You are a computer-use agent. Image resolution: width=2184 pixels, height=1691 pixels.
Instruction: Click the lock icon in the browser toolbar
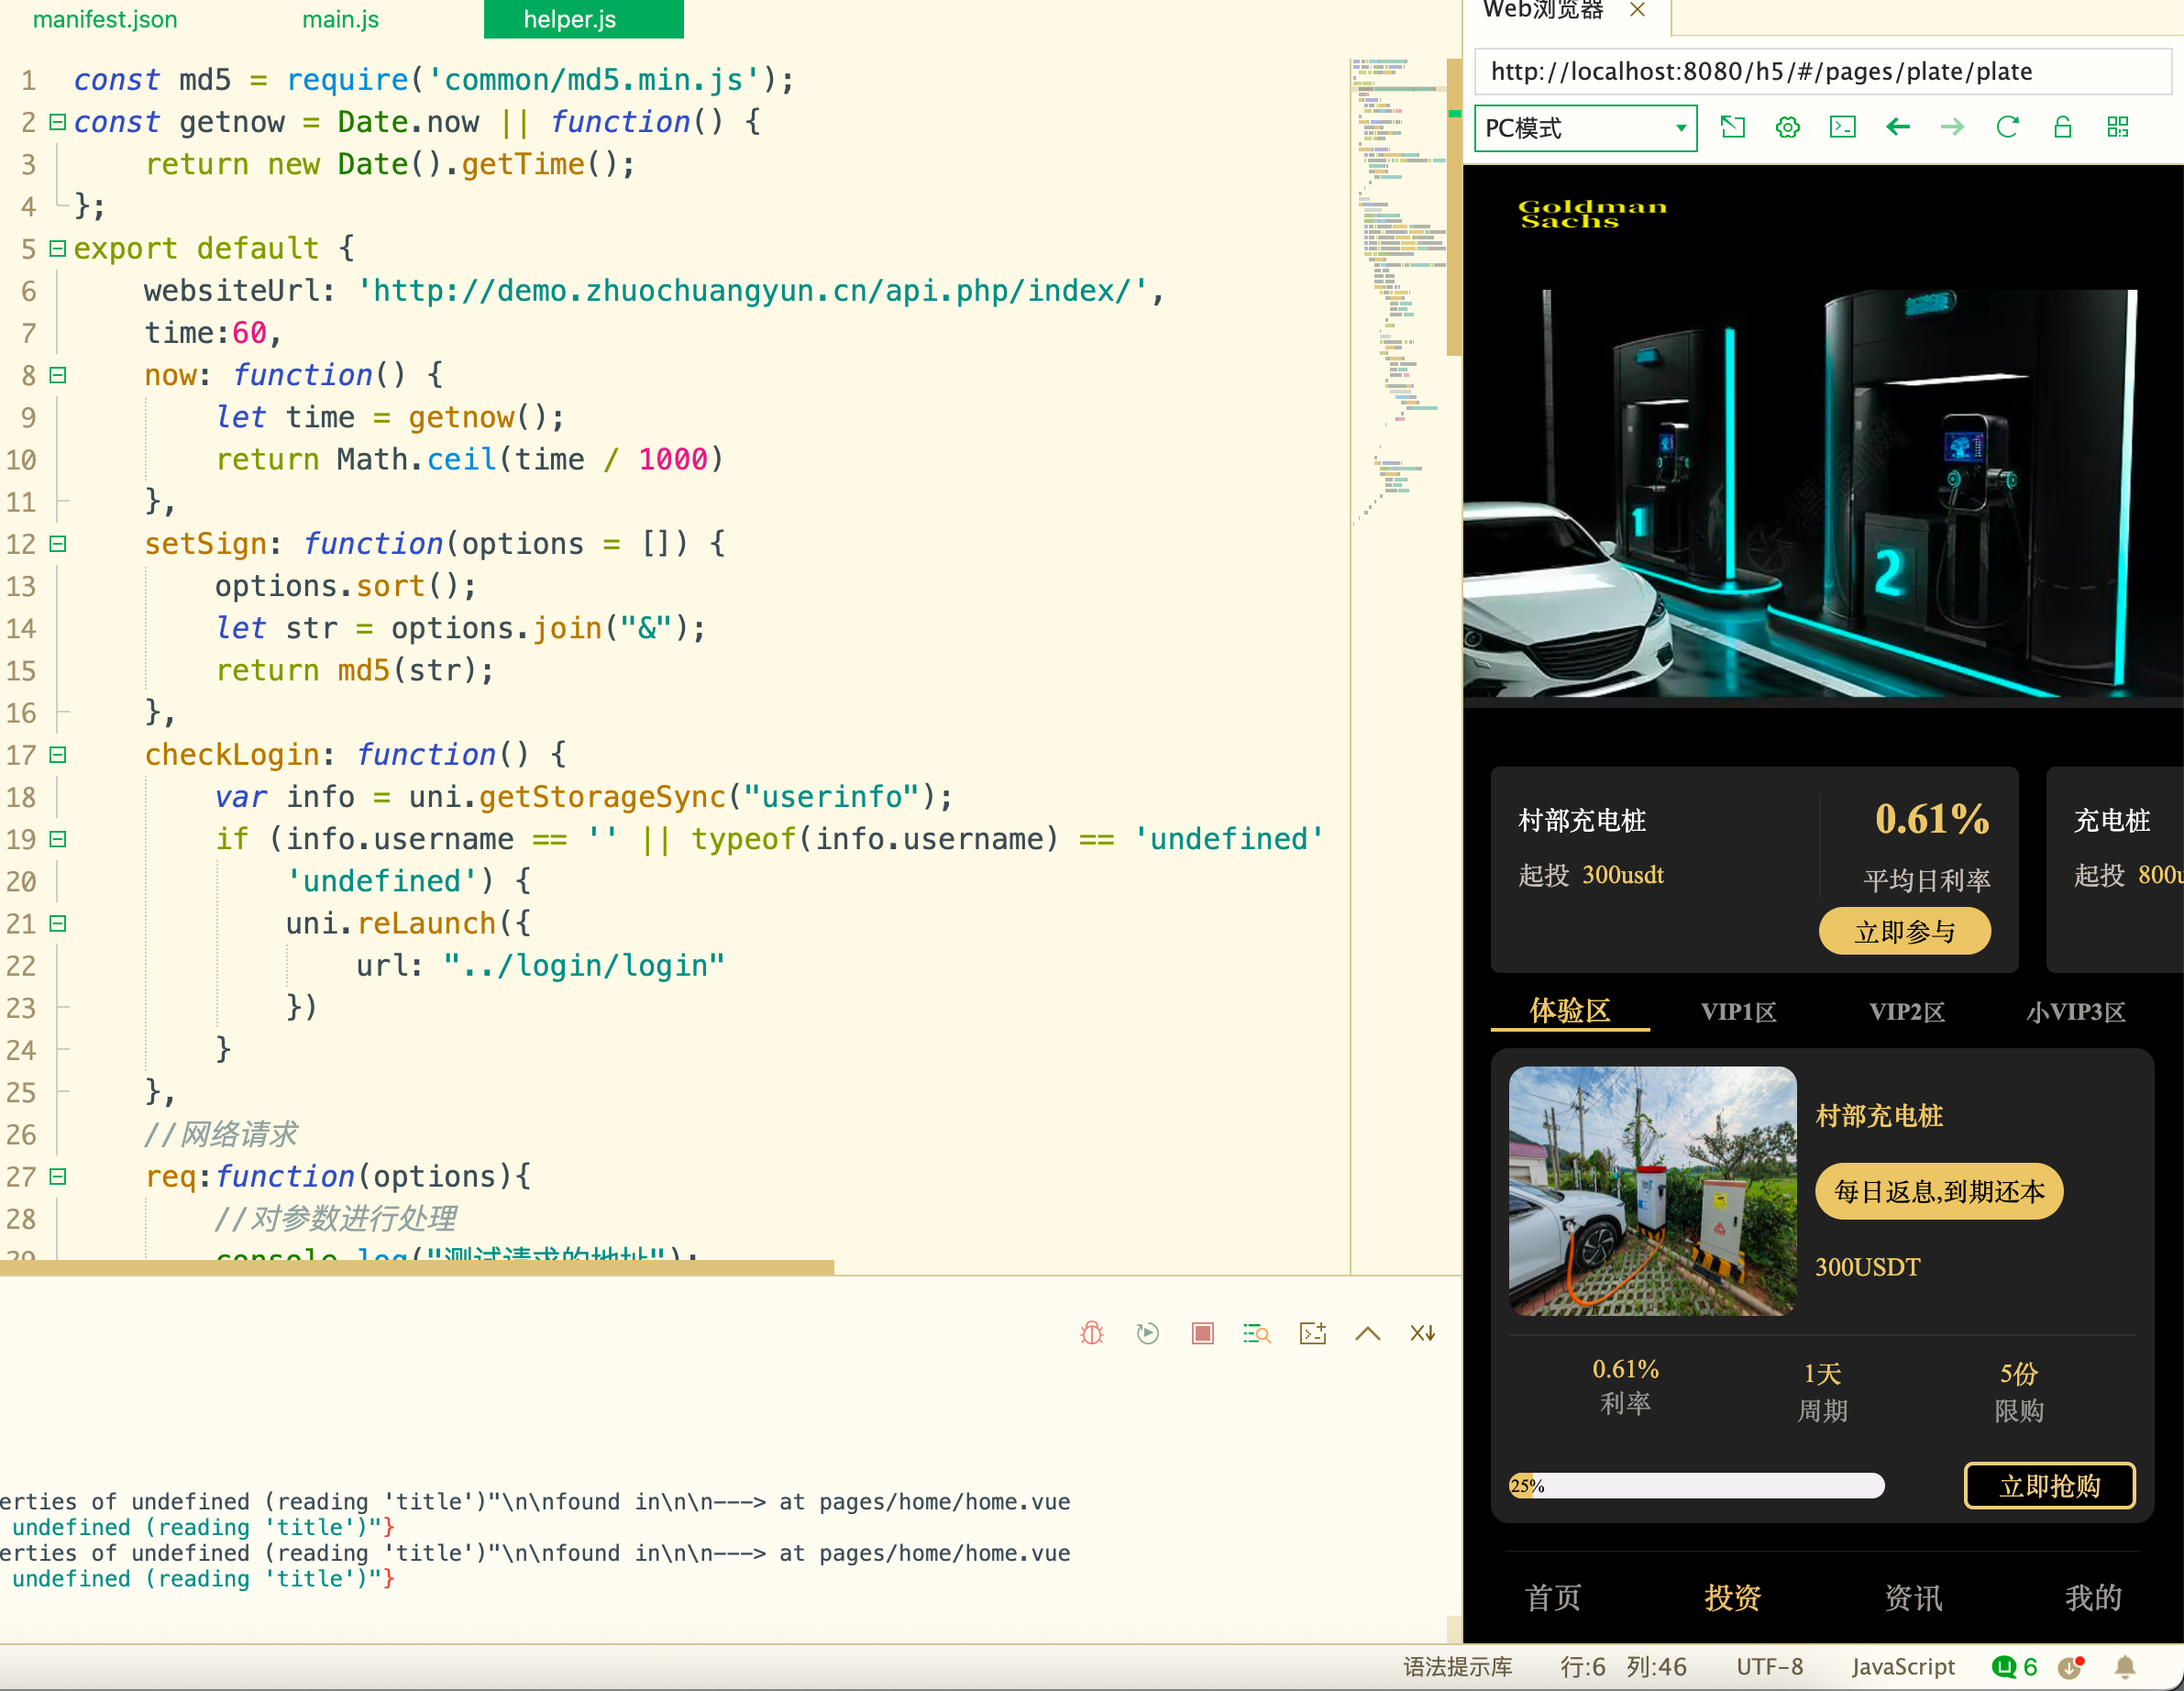[x=2062, y=127]
